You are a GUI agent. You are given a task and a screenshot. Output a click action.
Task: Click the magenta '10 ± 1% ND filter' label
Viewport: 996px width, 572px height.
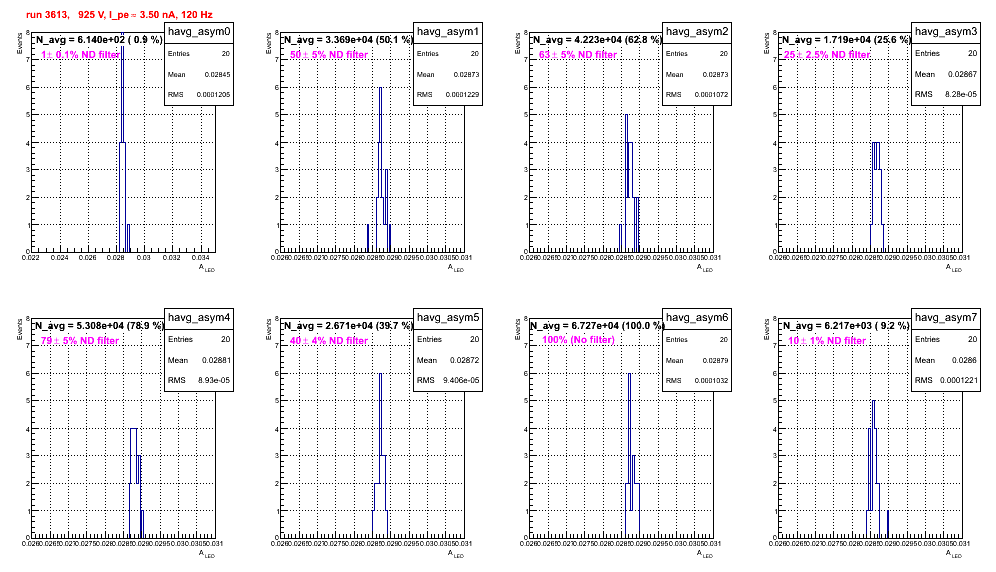coord(827,341)
